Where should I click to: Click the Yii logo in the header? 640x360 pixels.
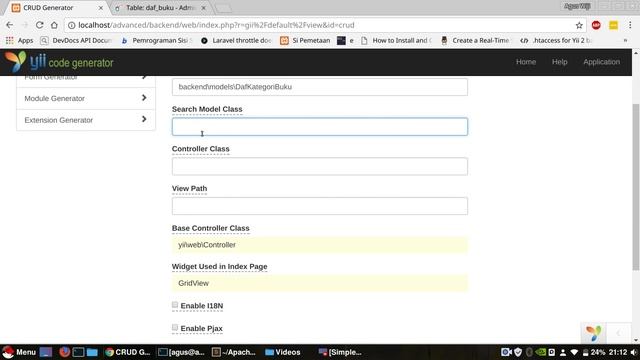tap(59, 62)
